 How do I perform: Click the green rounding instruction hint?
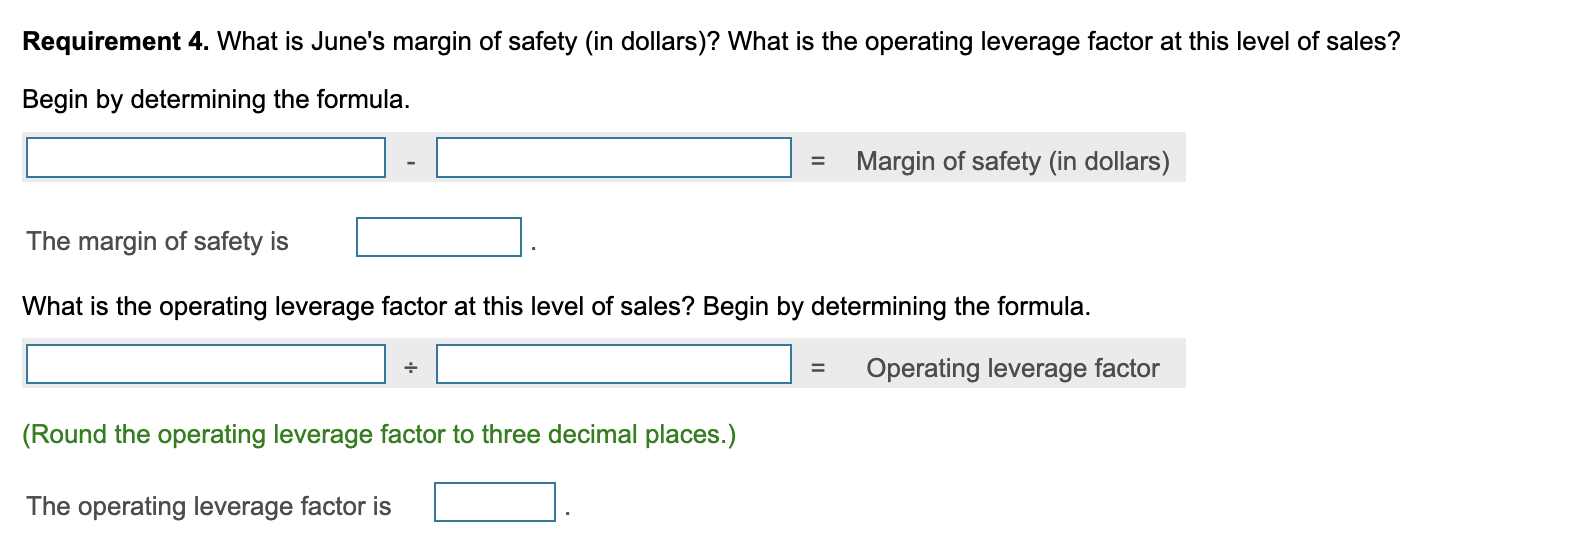(379, 434)
